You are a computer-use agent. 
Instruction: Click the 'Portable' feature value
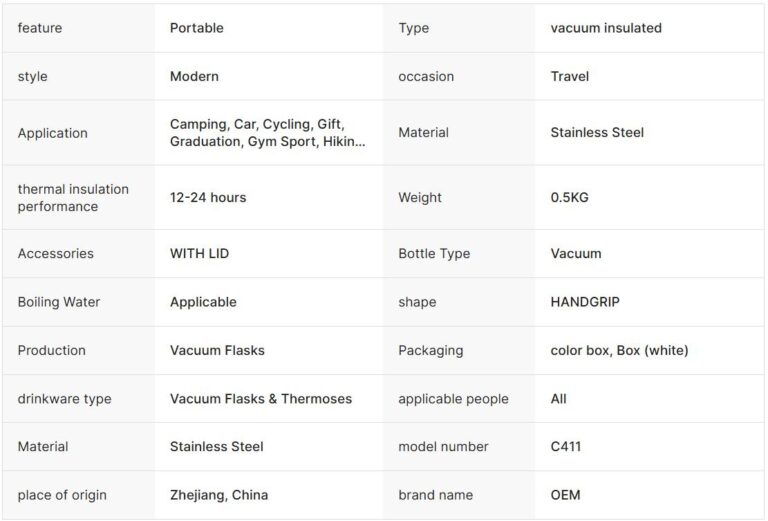196,28
